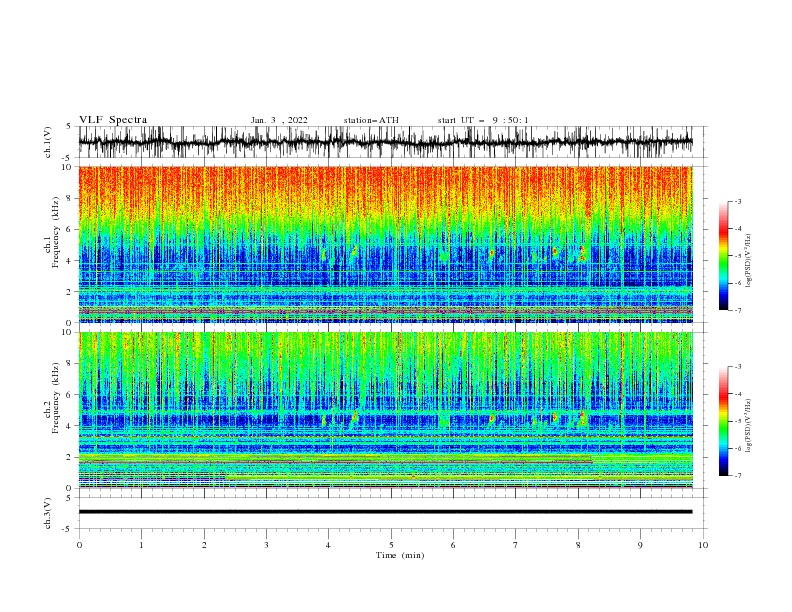The width and height of the screenshot is (792, 612).
Task: Click time axis tick label '3'
Action: 266,545
